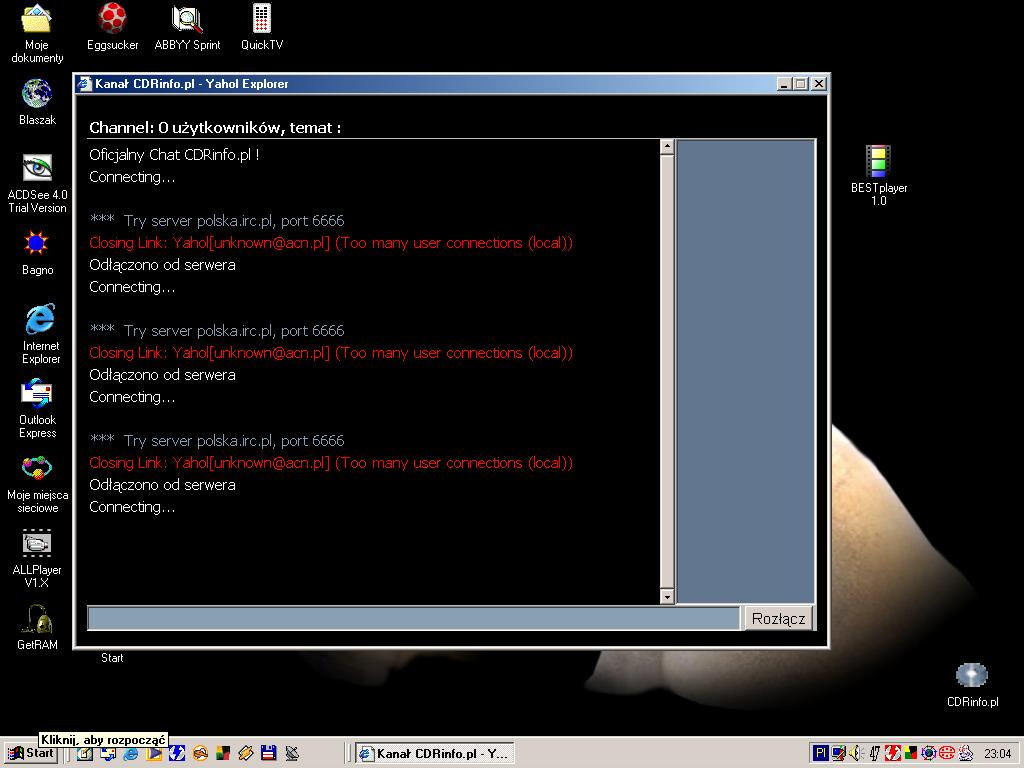Click the chat scrollbar down arrow
Image resolution: width=1024 pixels, height=768 pixels.
[667, 596]
